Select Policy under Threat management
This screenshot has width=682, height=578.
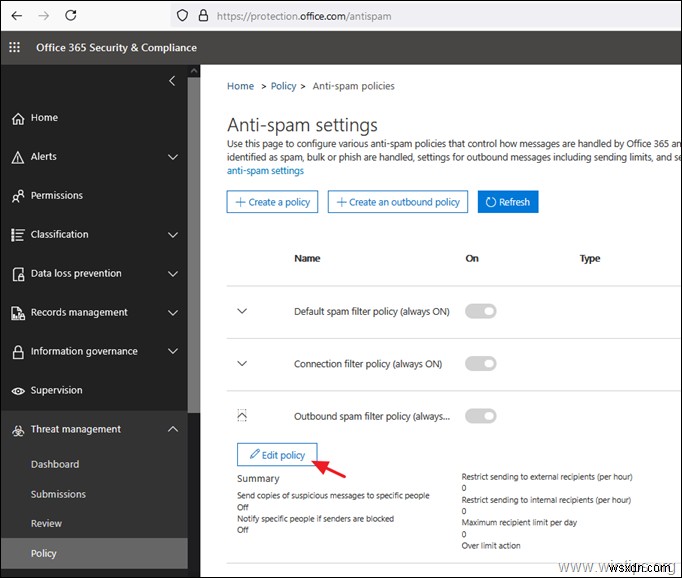coord(94,553)
